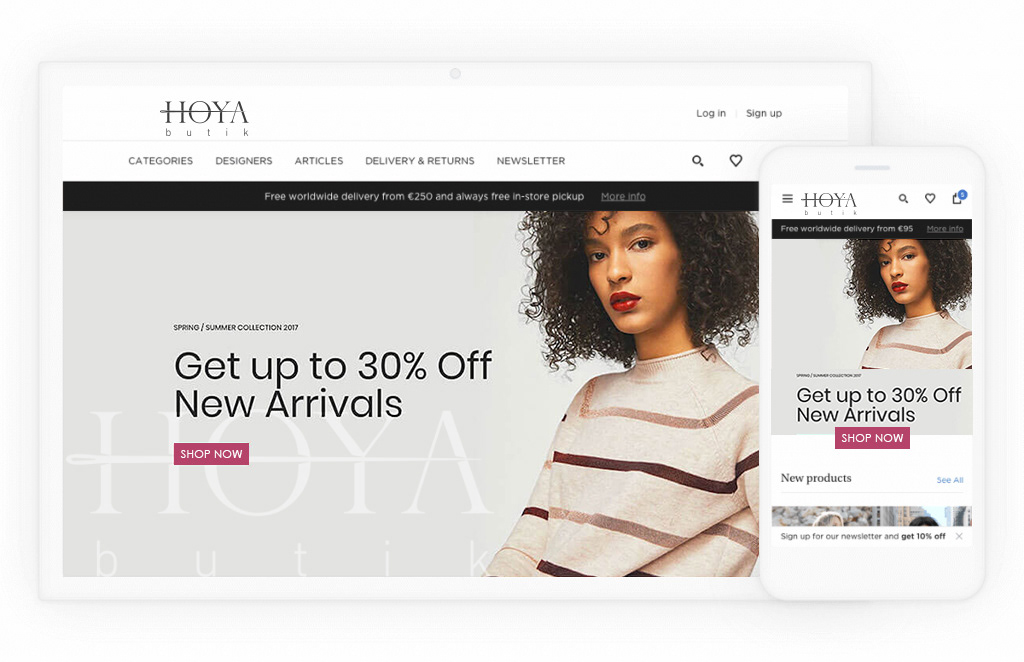This screenshot has width=1024, height=662.
Task: Click the HOYA butik logo on phone
Action: (829, 203)
